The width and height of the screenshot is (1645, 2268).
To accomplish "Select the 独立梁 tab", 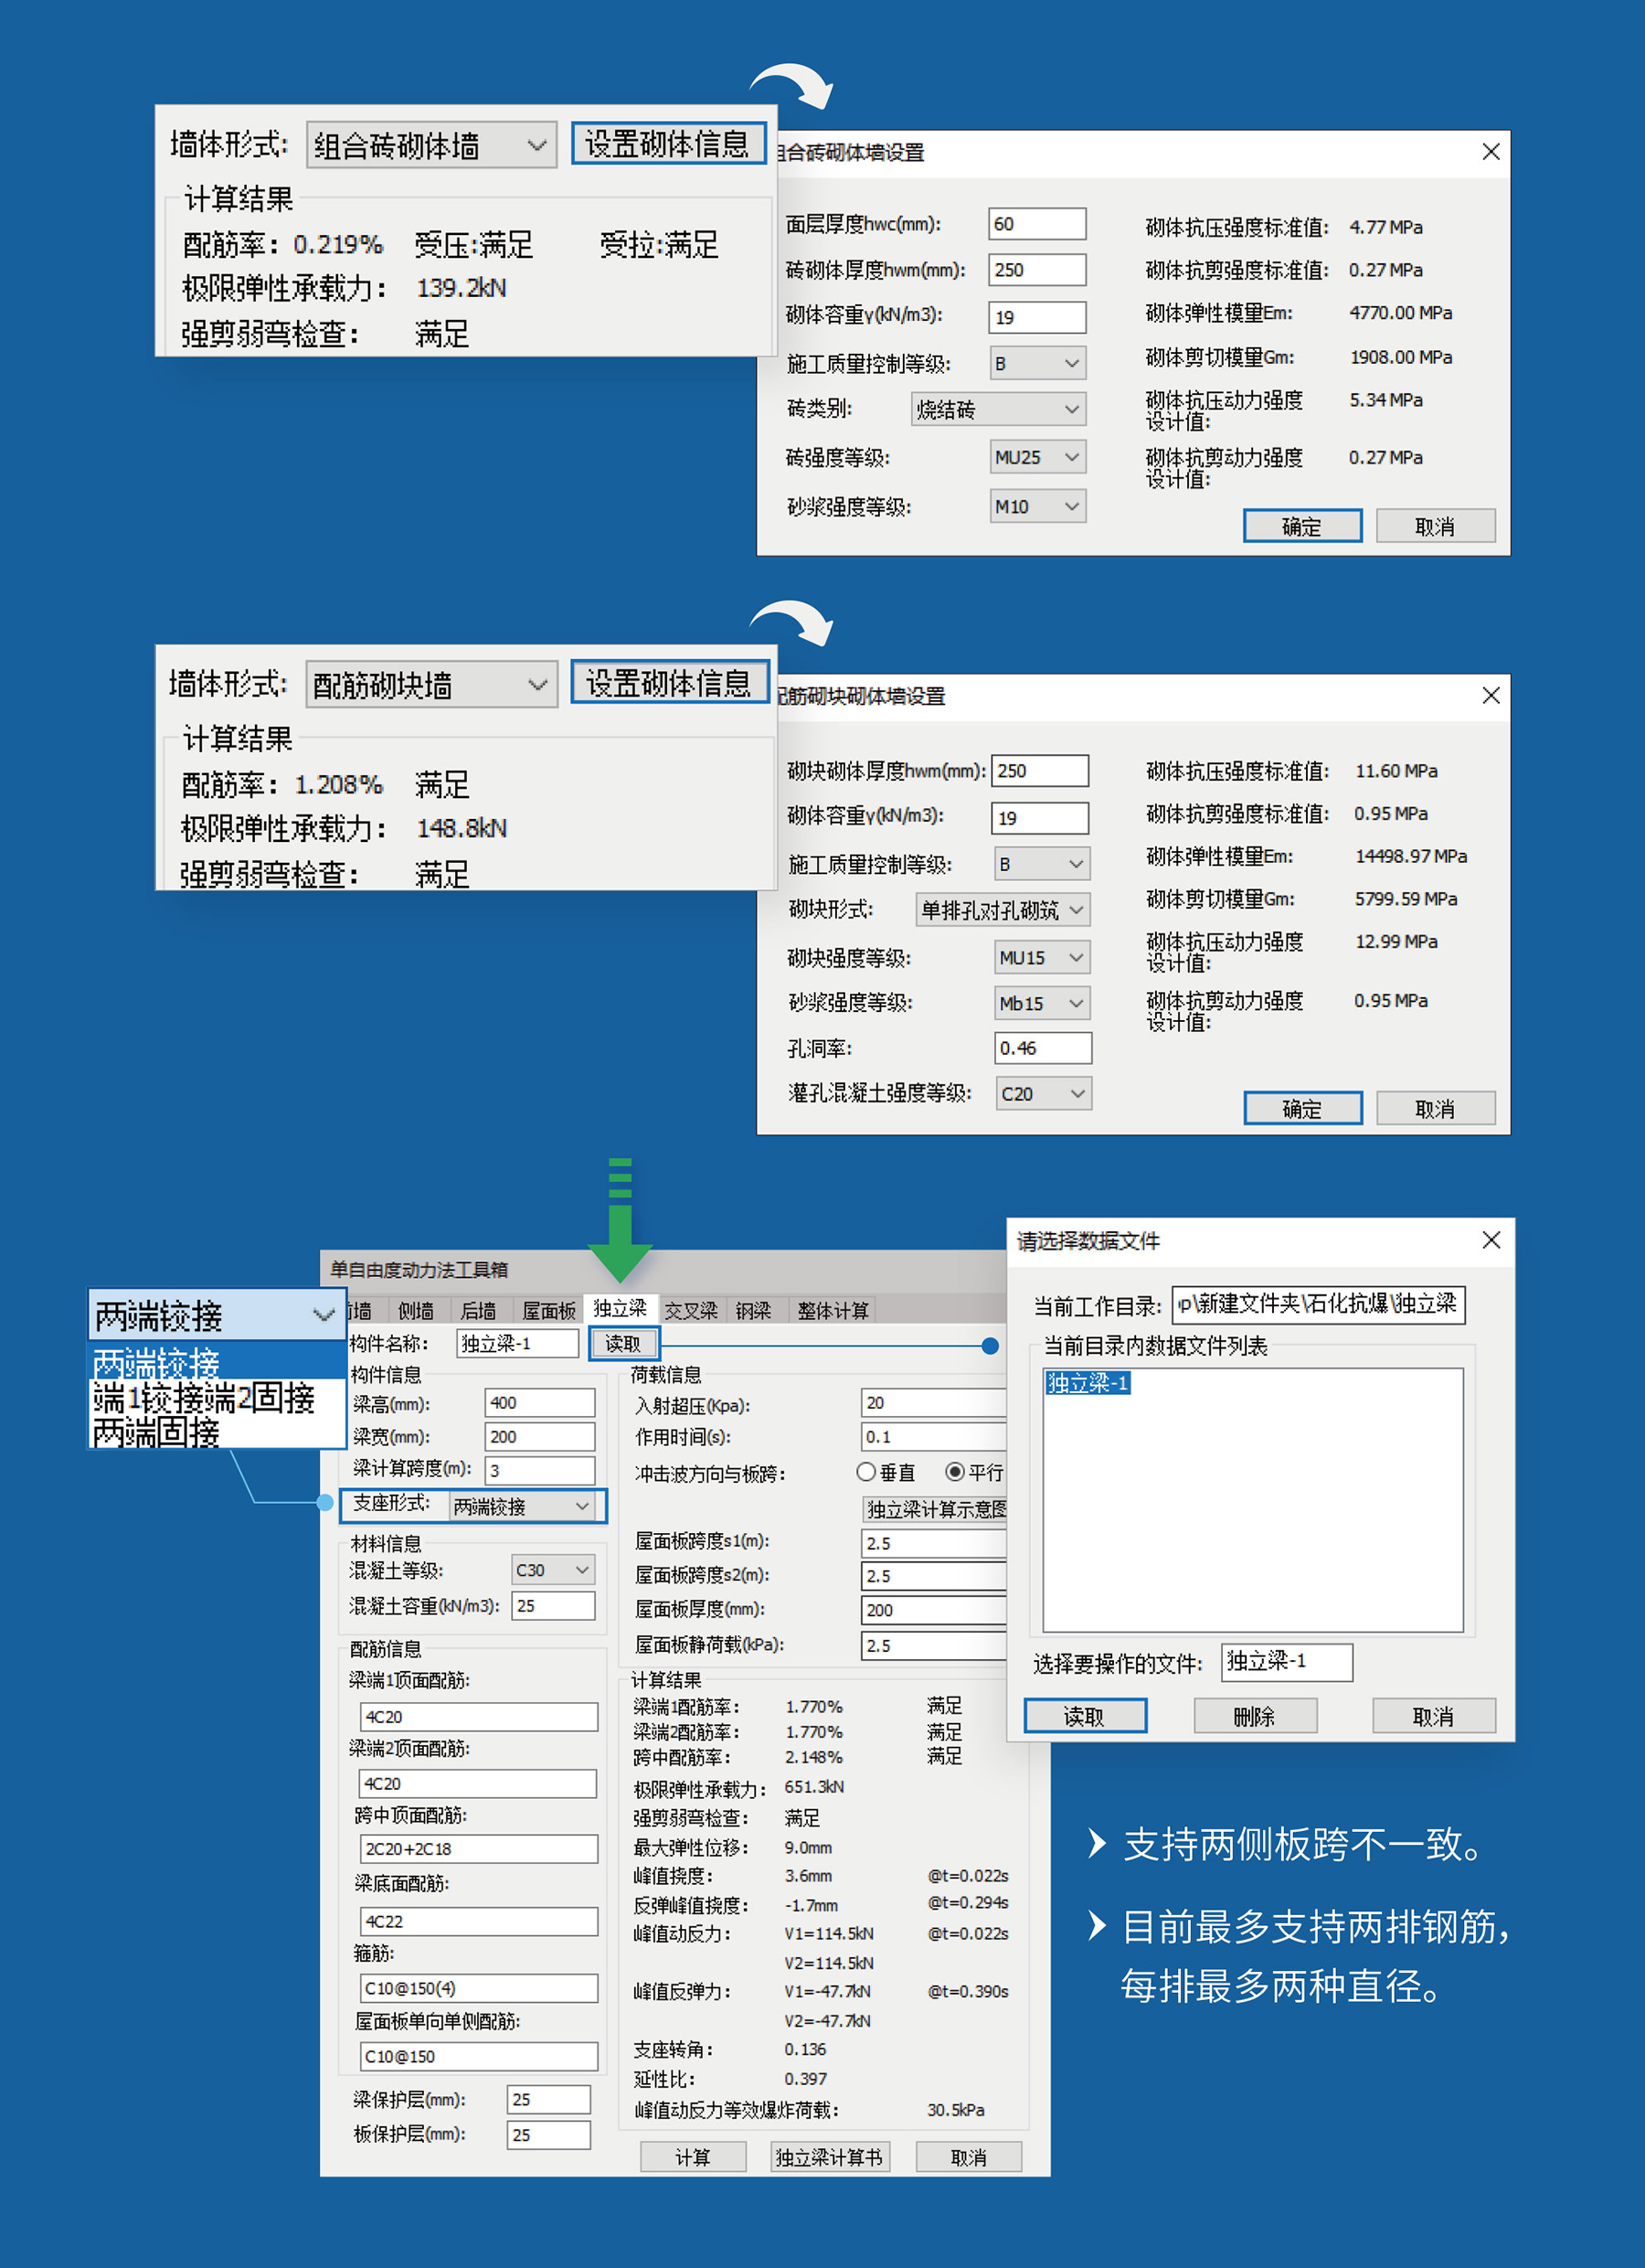I will (x=620, y=1308).
